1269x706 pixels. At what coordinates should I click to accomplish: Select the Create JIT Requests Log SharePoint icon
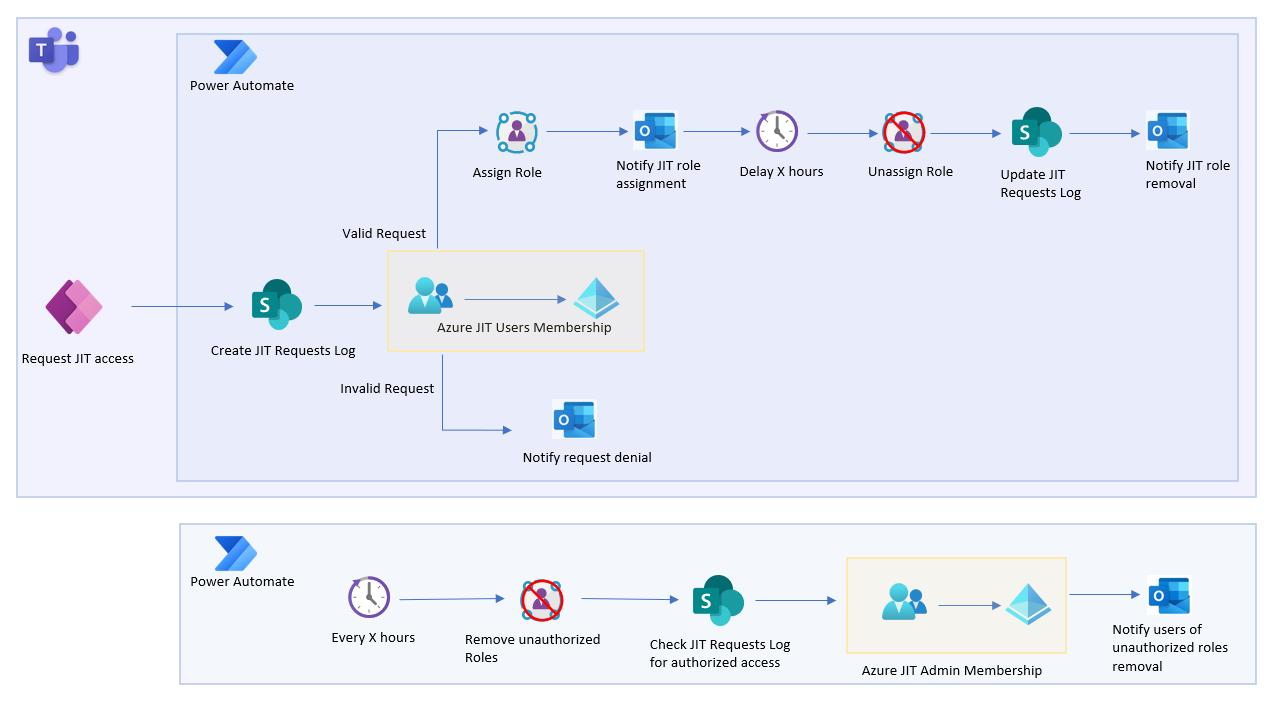(276, 305)
